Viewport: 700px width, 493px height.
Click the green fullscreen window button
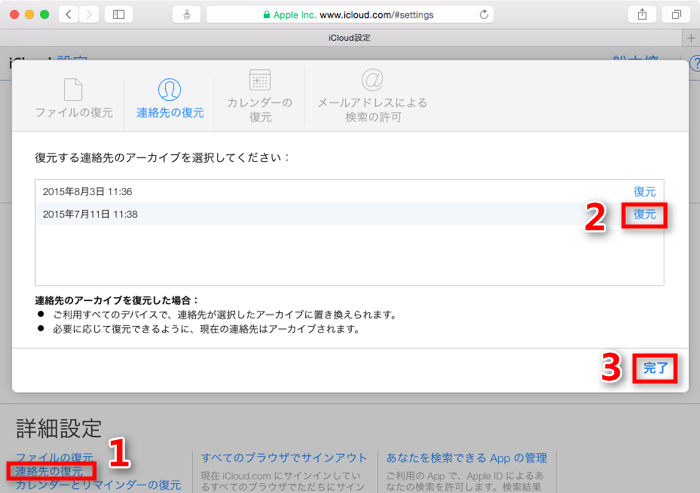pos(45,15)
